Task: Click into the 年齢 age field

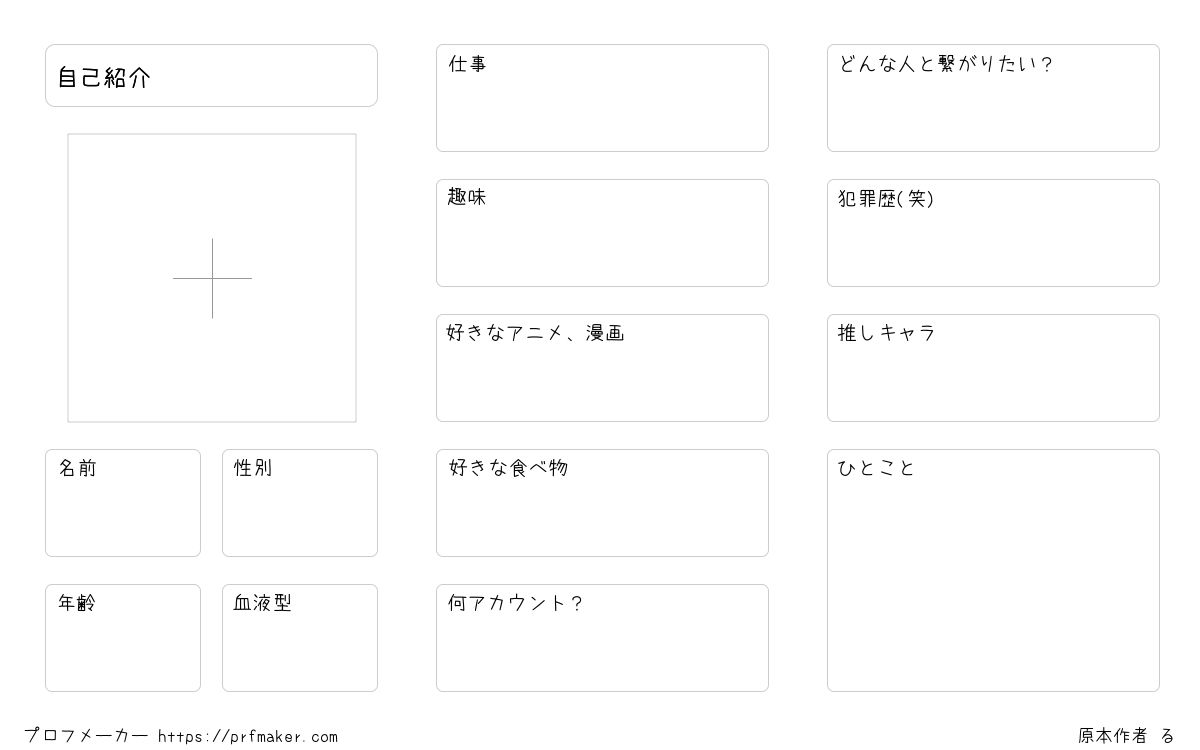Action: point(123,638)
